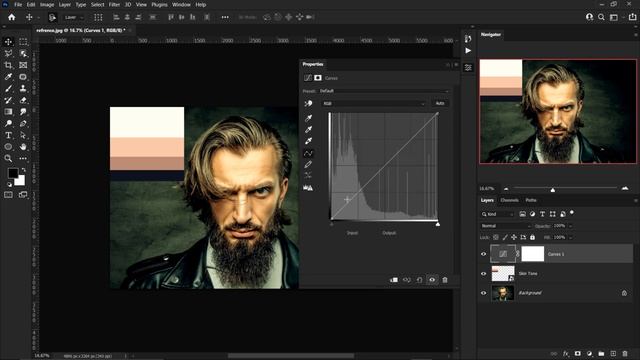
Task: Toggle adjustment visibility eye in Properties panel
Action: point(432,280)
